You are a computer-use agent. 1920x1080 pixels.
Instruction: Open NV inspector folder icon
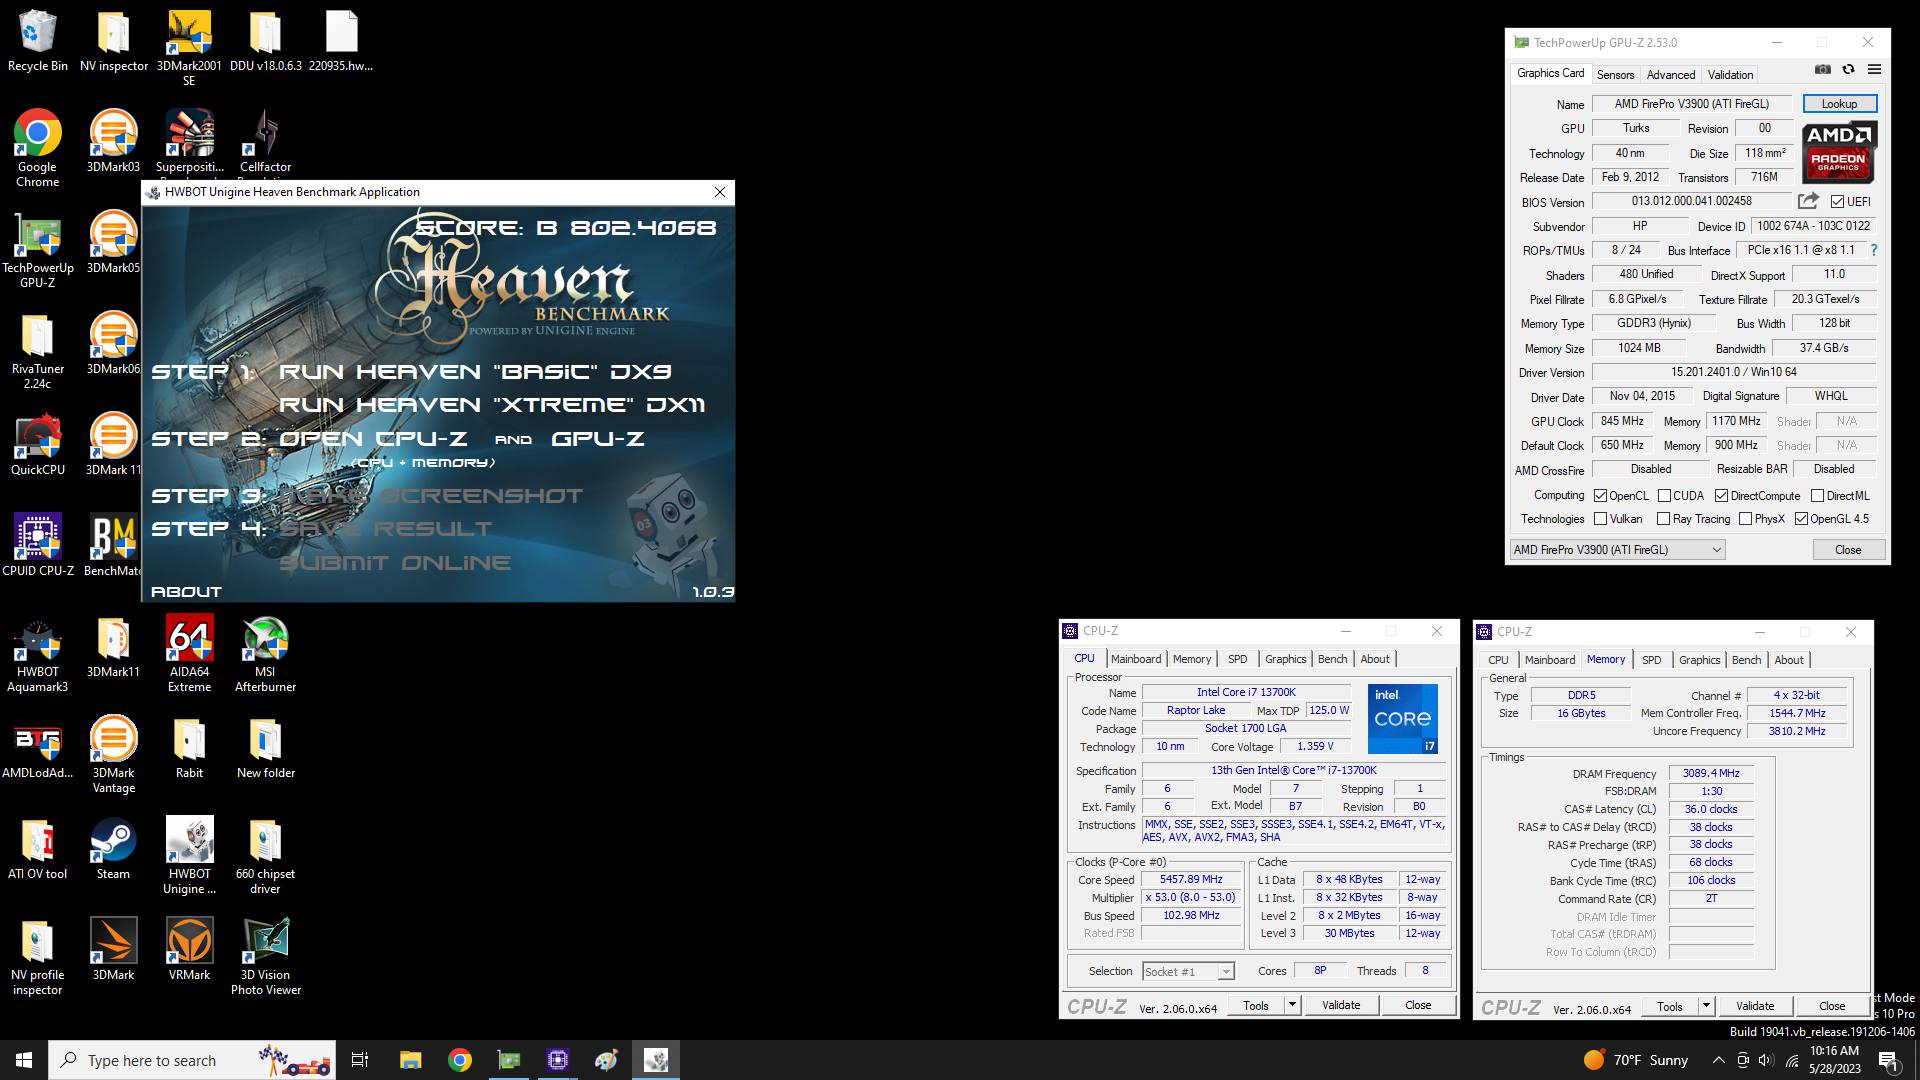point(113,42)
